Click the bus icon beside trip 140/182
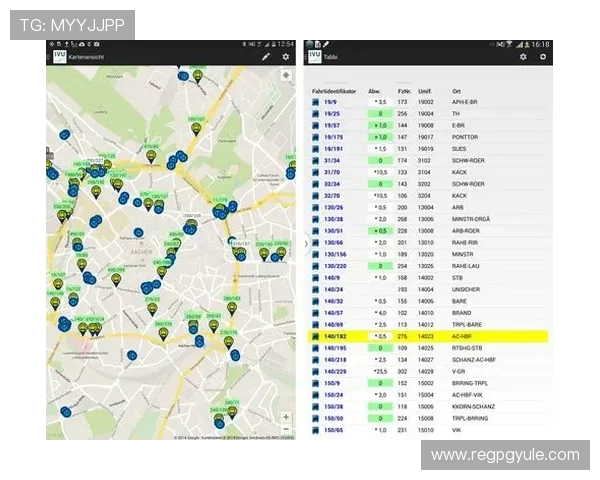The image size is (600, 480). 316,337
